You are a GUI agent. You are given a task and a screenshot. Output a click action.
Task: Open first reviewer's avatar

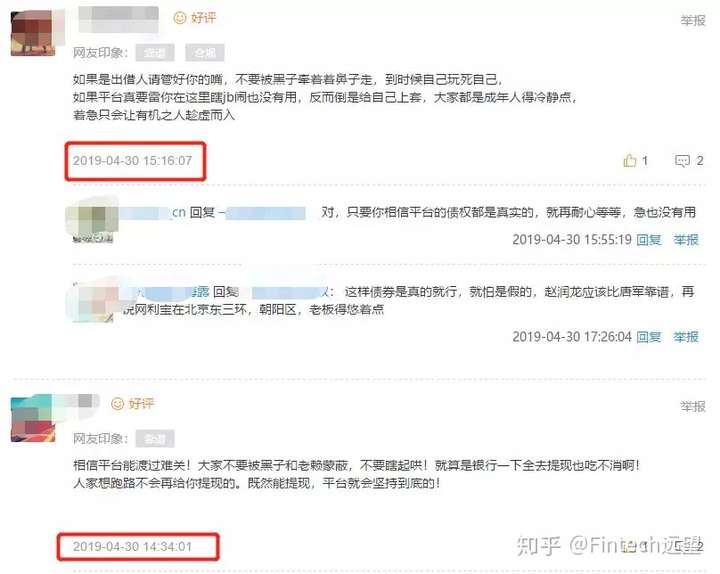(x=33, y=33)
